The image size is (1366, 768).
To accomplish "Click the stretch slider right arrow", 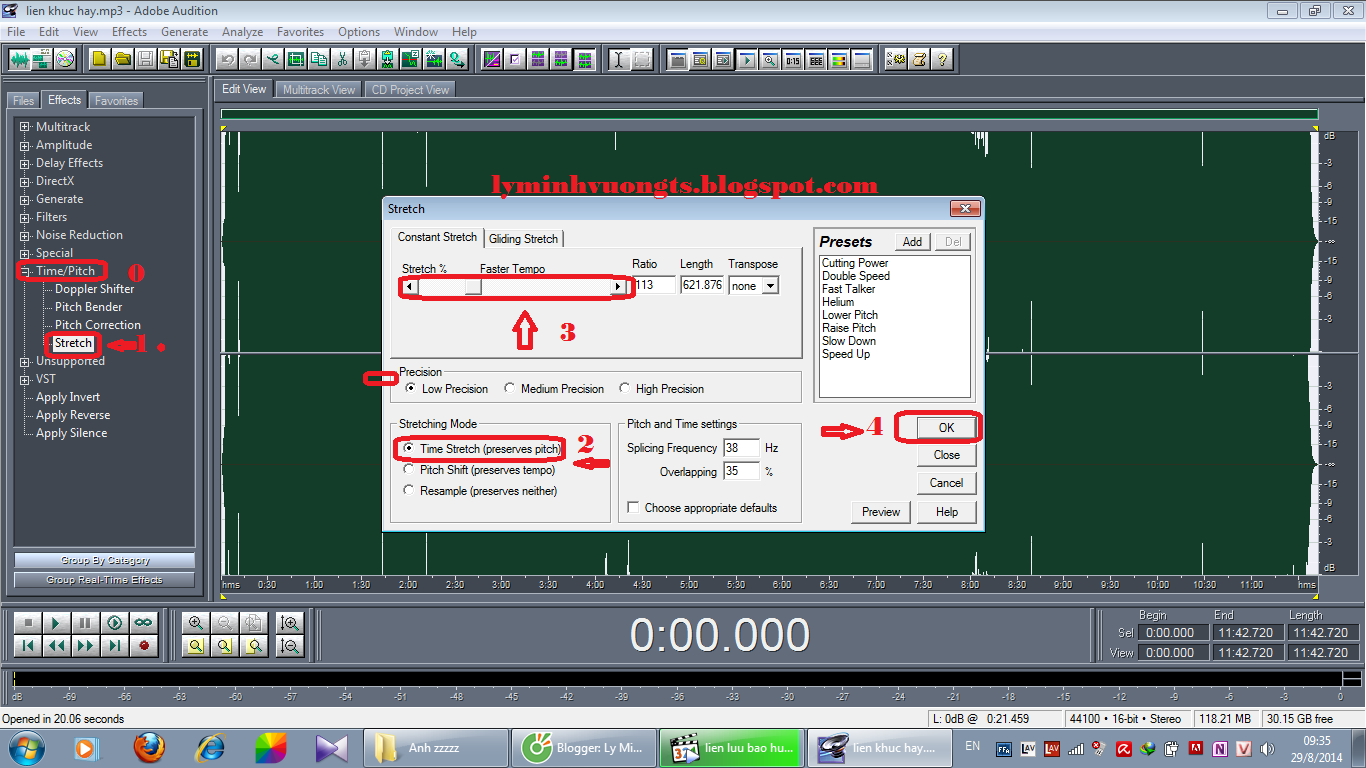I will tap(618, 287).
